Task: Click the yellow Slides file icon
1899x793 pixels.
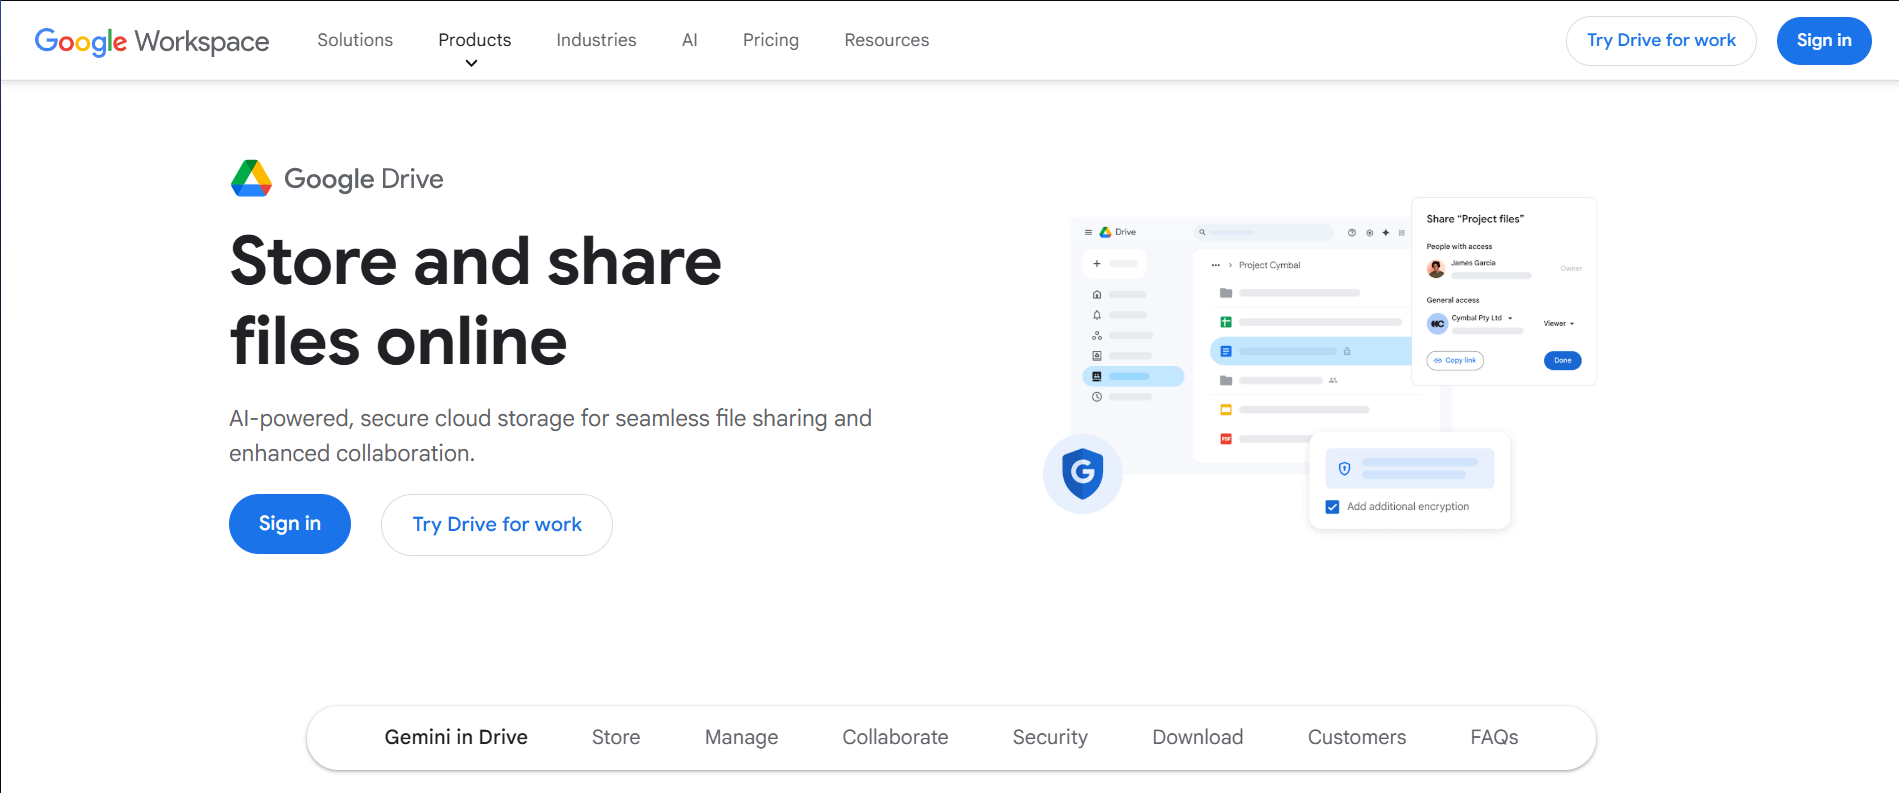Action: coord(1226,410)
